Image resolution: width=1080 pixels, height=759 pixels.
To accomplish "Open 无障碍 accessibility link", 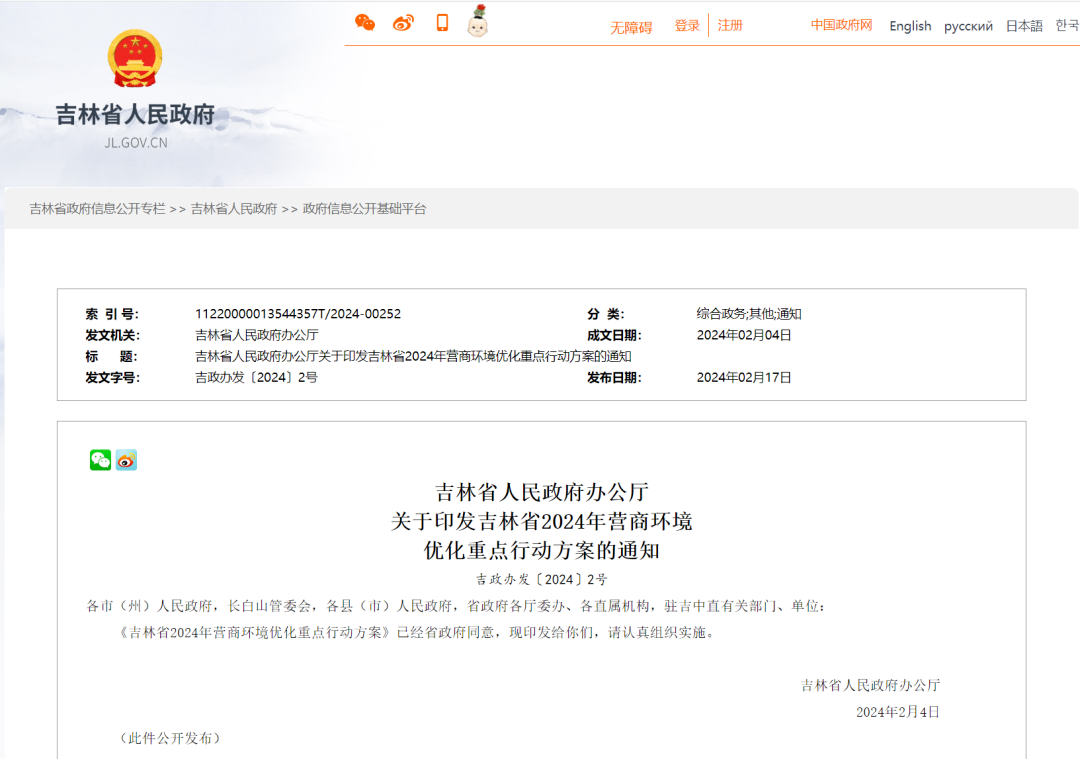I will tap(631, 28).
